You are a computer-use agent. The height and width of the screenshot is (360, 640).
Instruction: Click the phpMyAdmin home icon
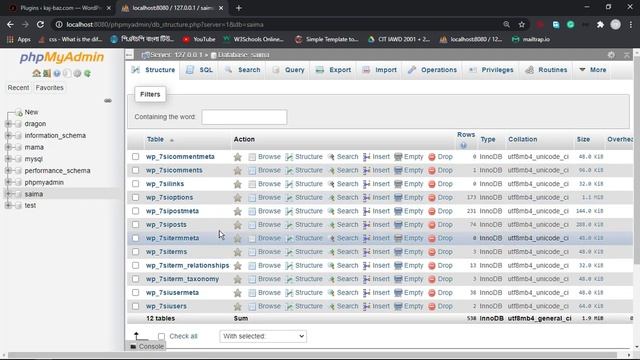click(x=36, y=73)
